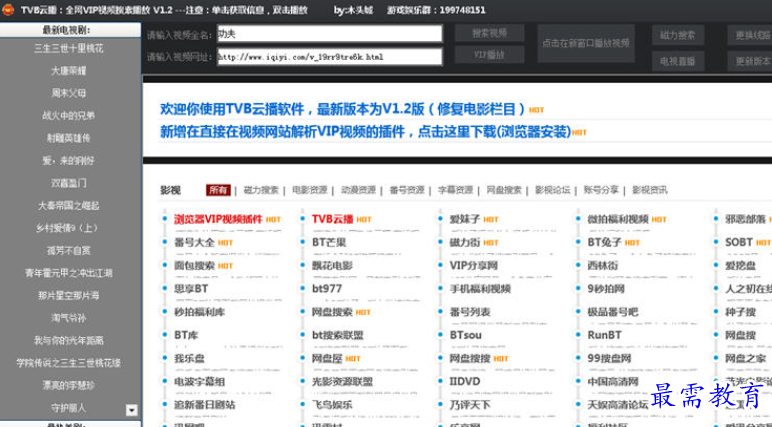Open the BT库 link
Viewport: 772px width, 427px height.
[x=186, y=335]
